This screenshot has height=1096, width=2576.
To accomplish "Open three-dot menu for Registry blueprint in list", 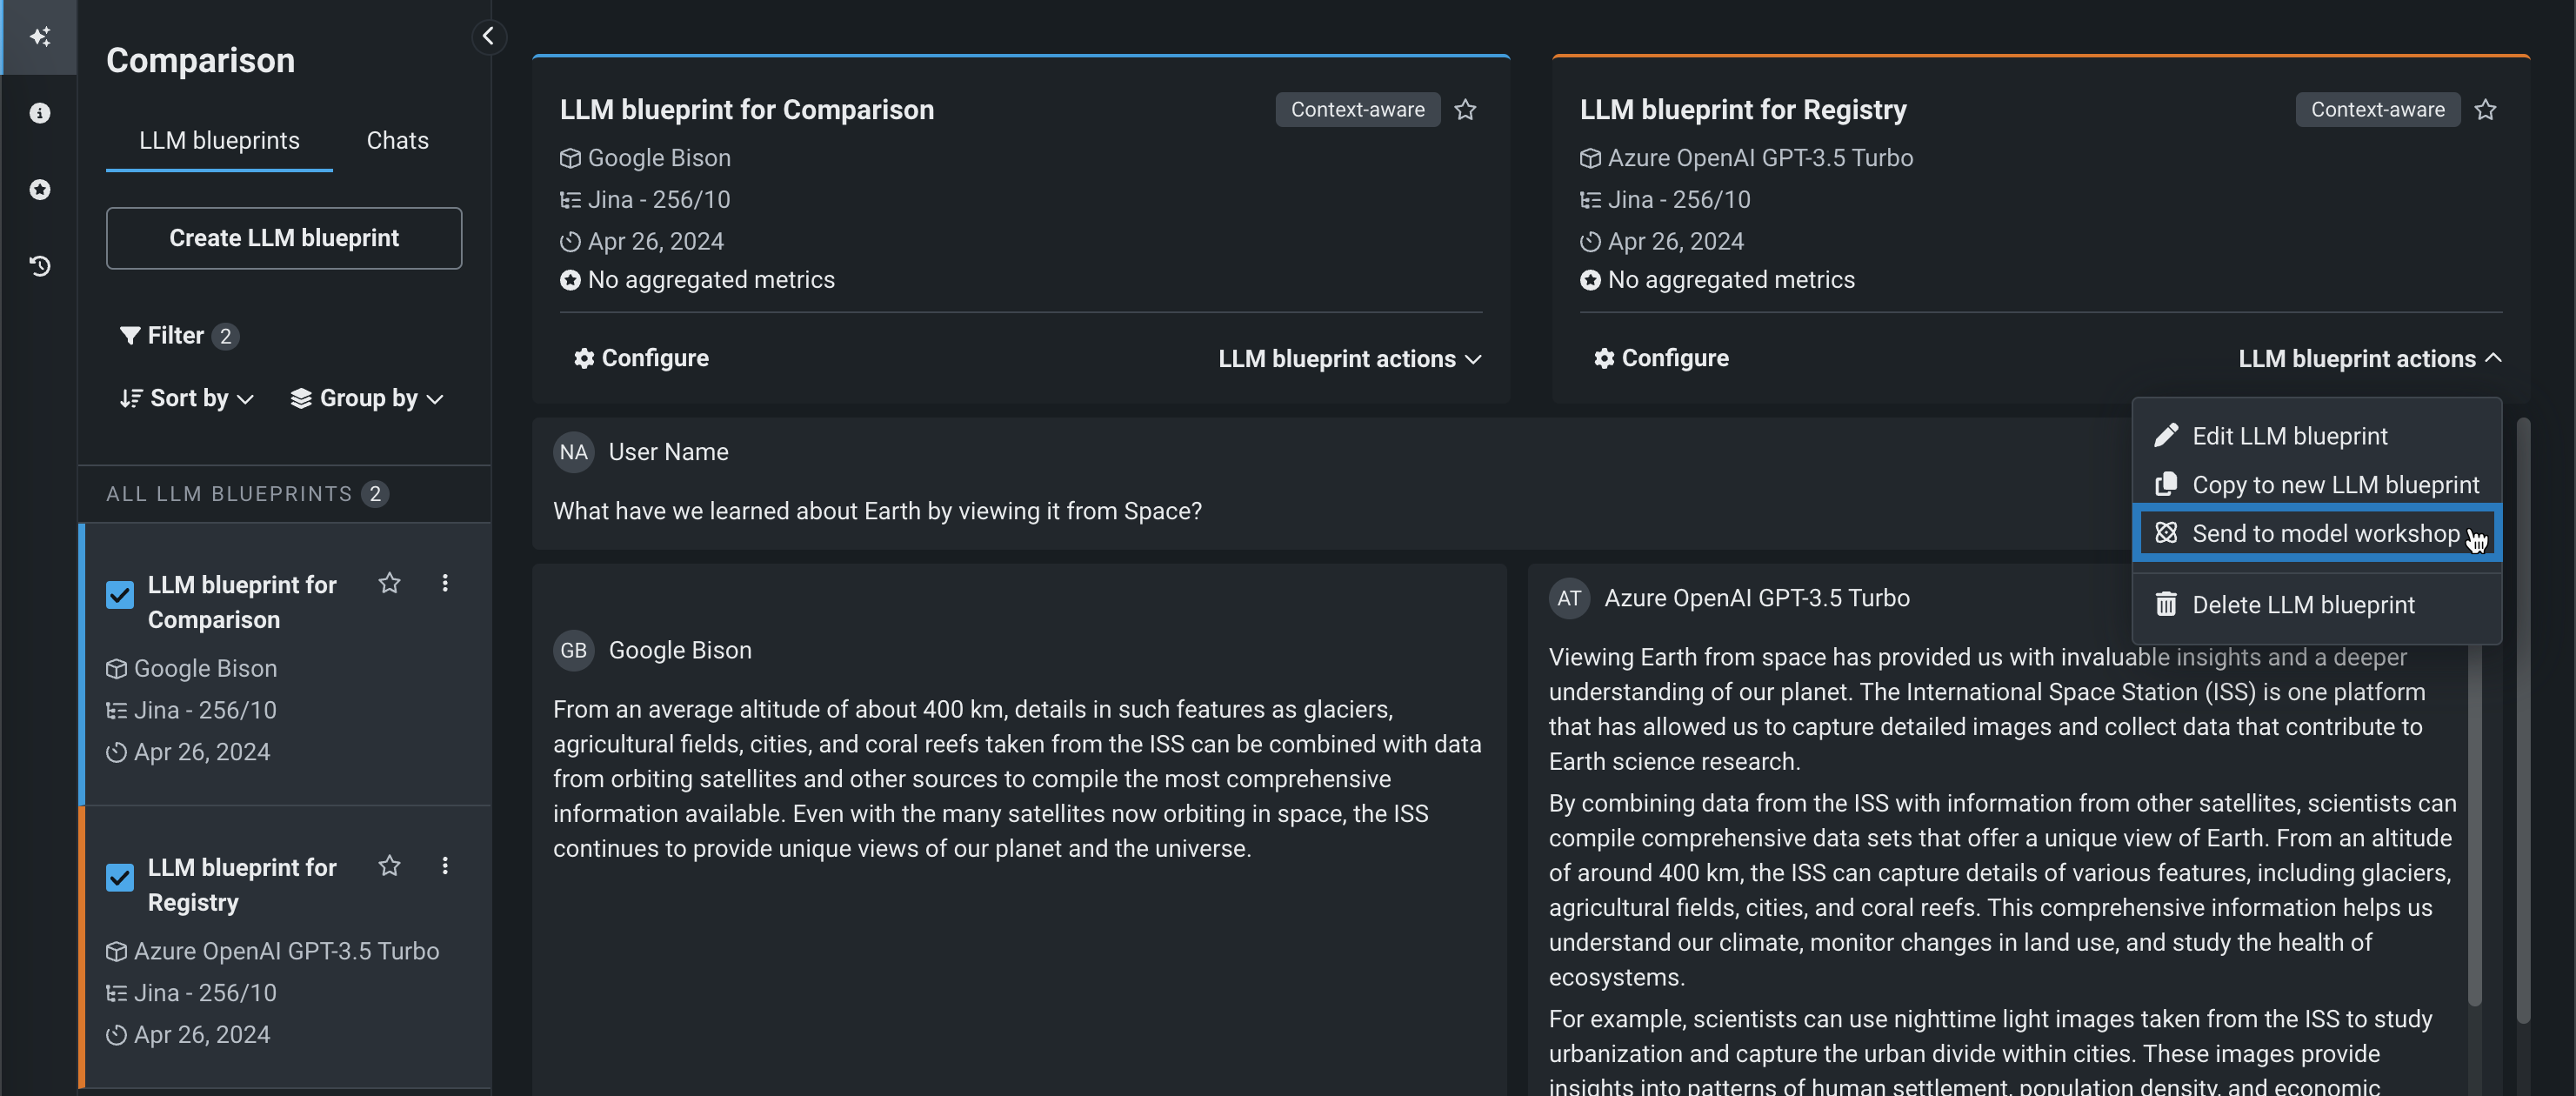I will pyautogui.click(x=445, y=866).
